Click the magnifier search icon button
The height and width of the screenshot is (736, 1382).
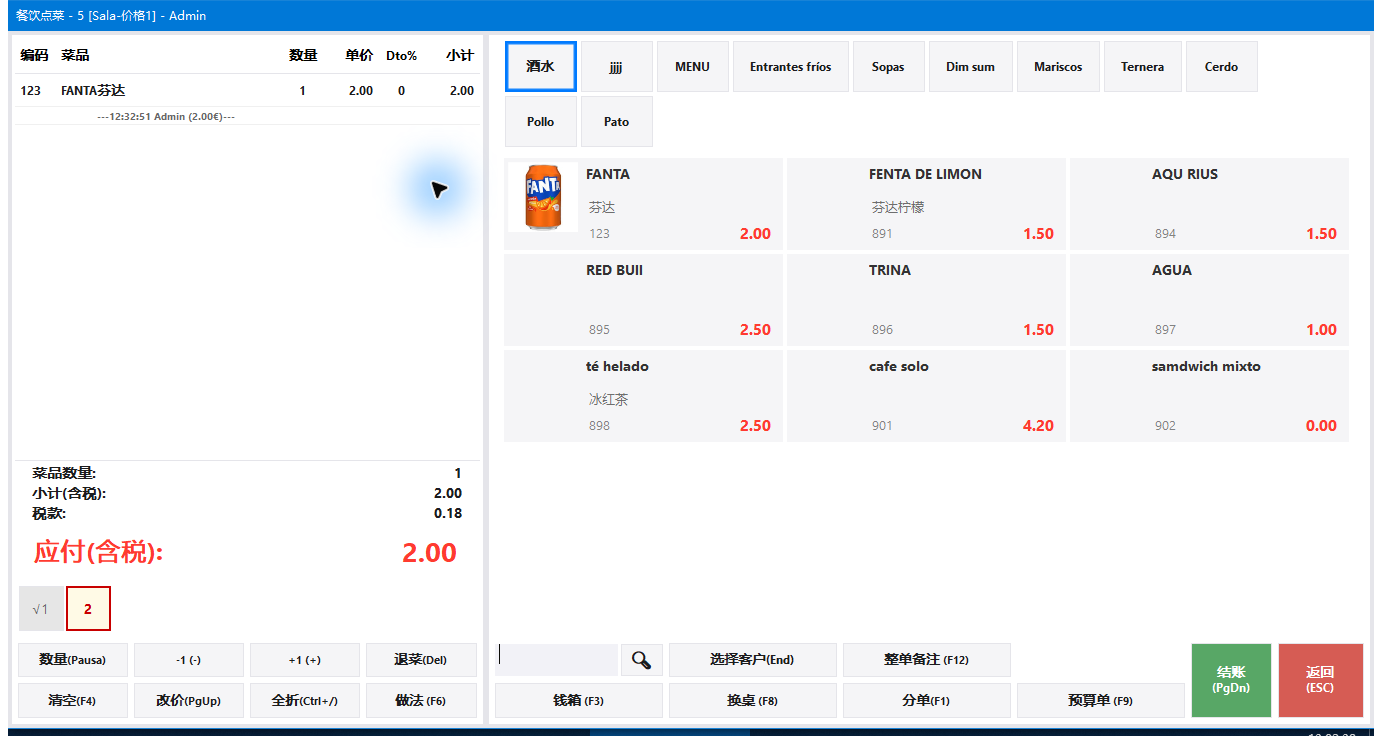(x=642, y=660)
